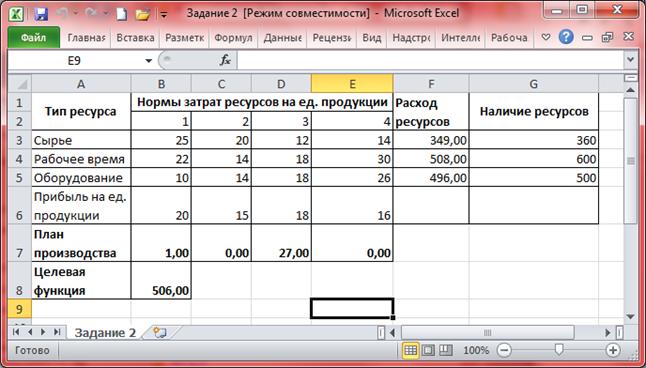Insert a new worksheet tab icon

160,332
